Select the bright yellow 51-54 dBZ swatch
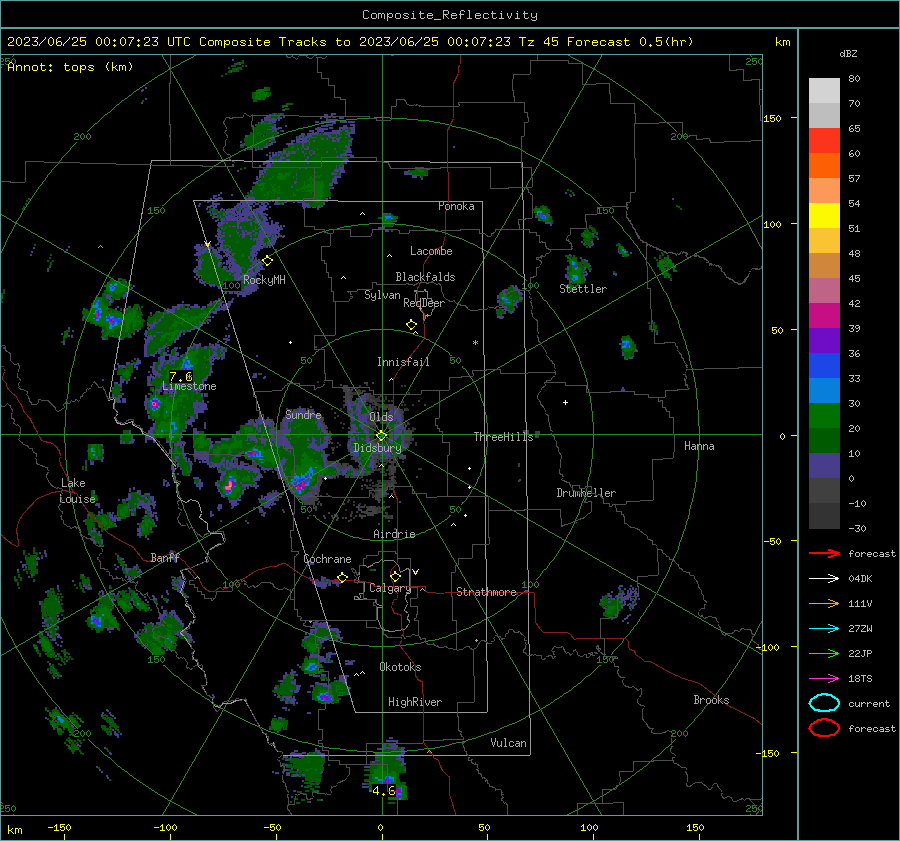Image resolution: width=900 pixels, height=841 pixels. 824,215
